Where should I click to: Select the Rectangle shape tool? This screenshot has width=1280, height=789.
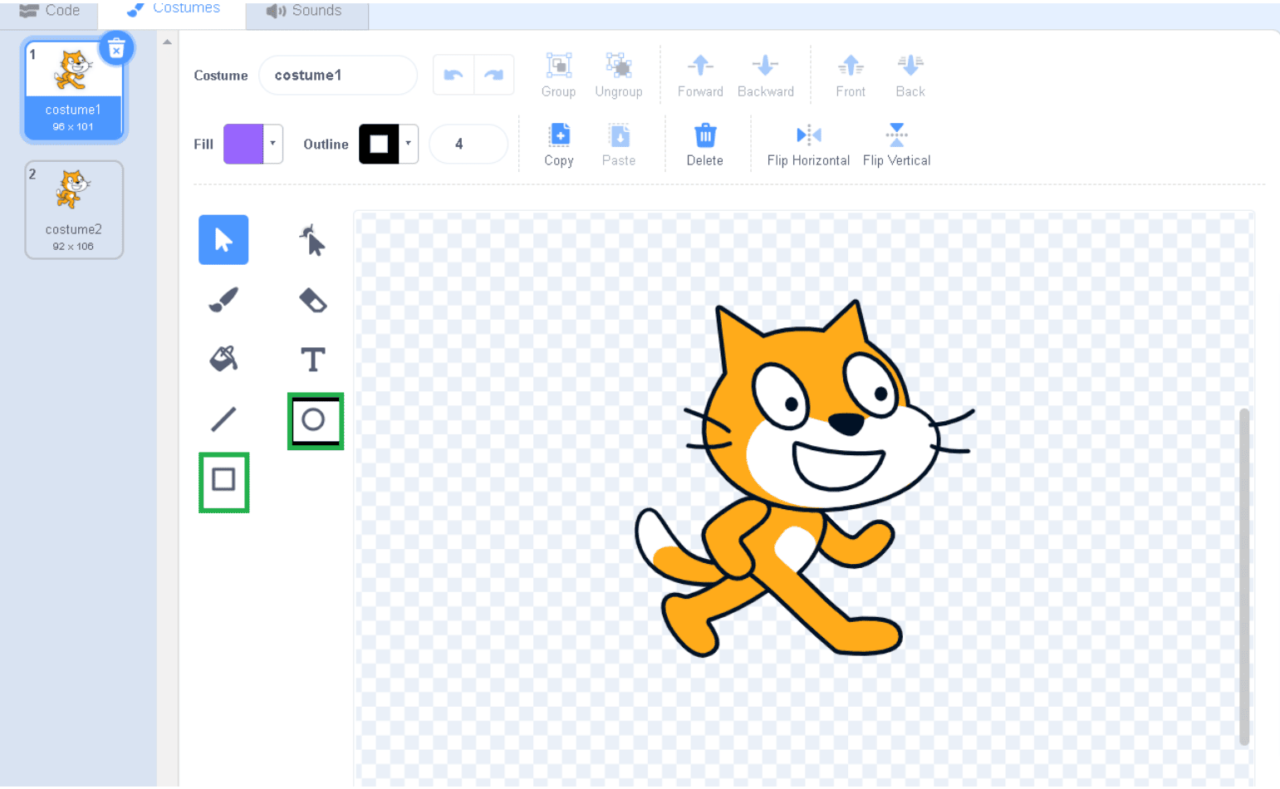pyautogui.click(x=223, y=482)
